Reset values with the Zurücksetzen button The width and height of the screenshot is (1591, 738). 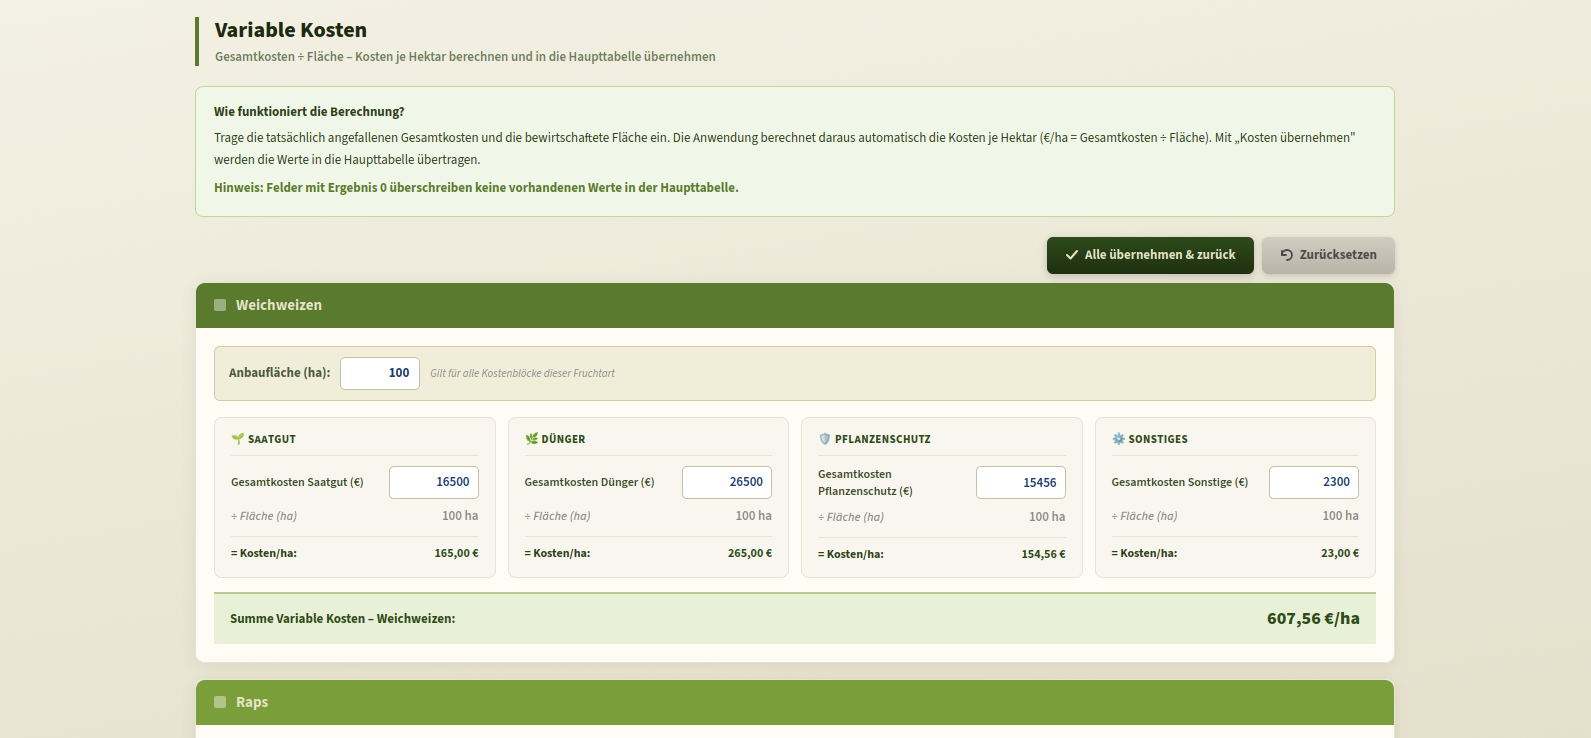point(1327,255)
